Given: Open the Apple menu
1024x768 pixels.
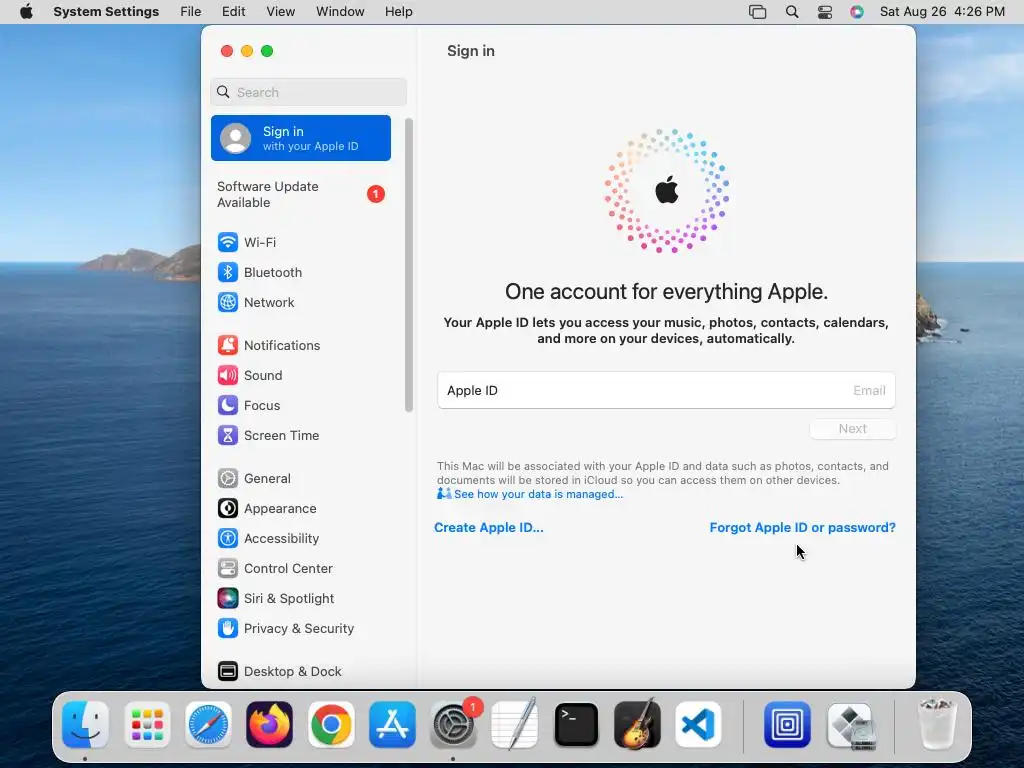Looking at the screenshot, I should click(x=26, y=11).
